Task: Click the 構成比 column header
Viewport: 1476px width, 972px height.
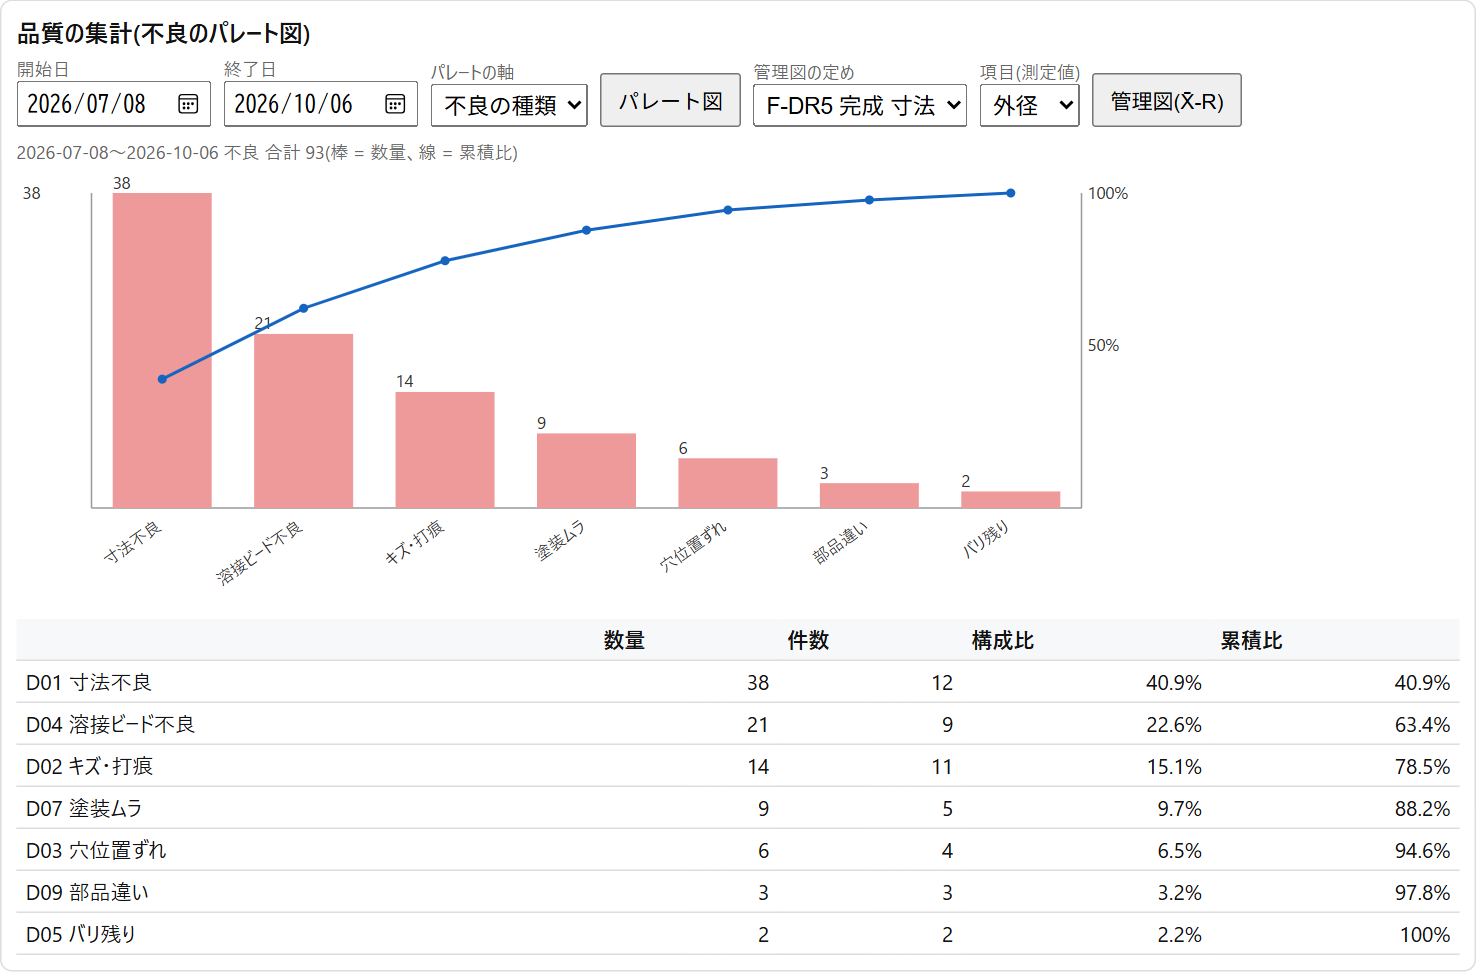Action: point(1003,641)
